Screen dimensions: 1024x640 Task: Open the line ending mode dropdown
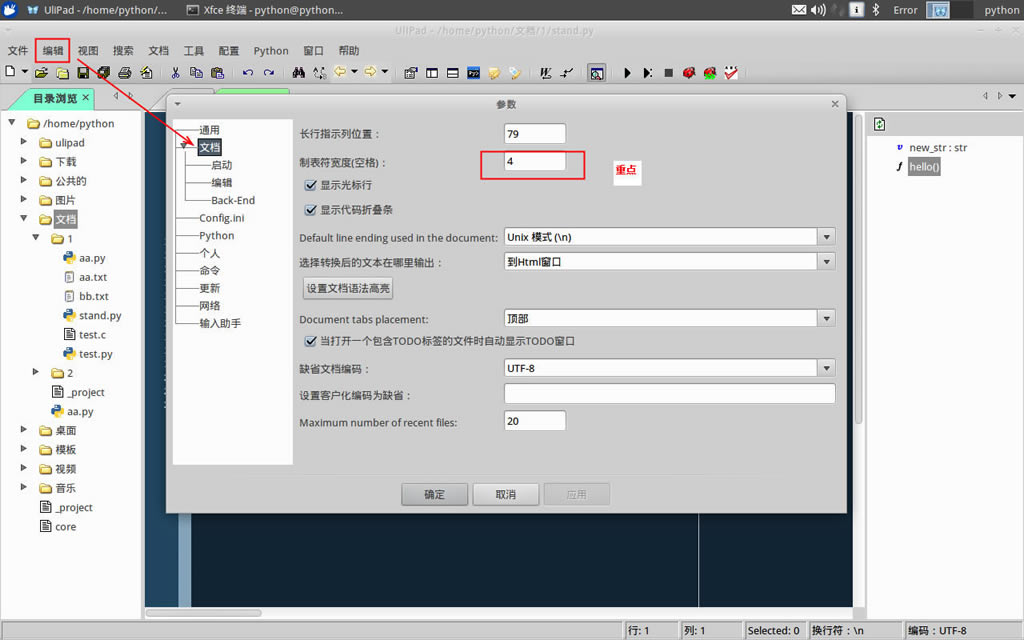click(x=826, y=237)
